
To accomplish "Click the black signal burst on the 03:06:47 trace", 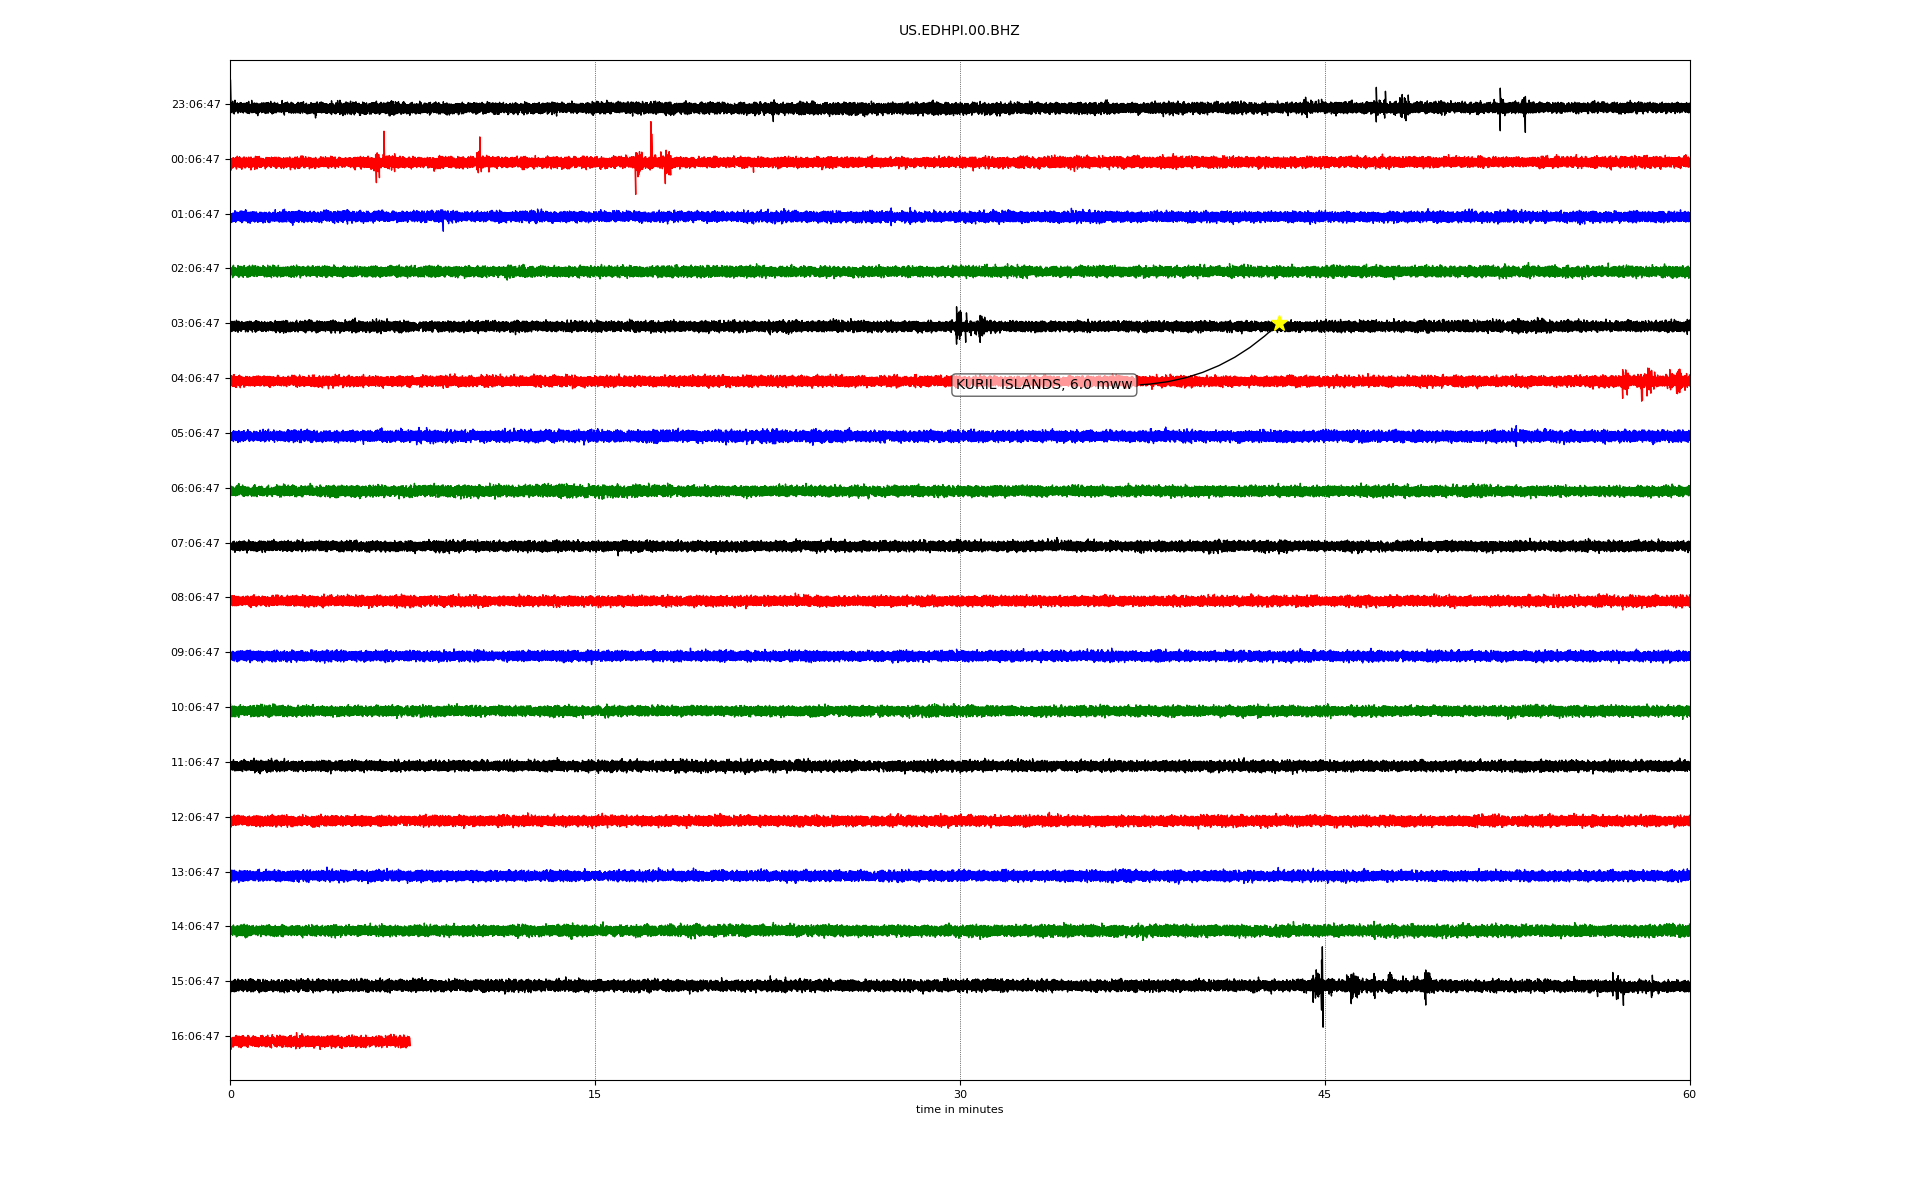I will 969,326.
